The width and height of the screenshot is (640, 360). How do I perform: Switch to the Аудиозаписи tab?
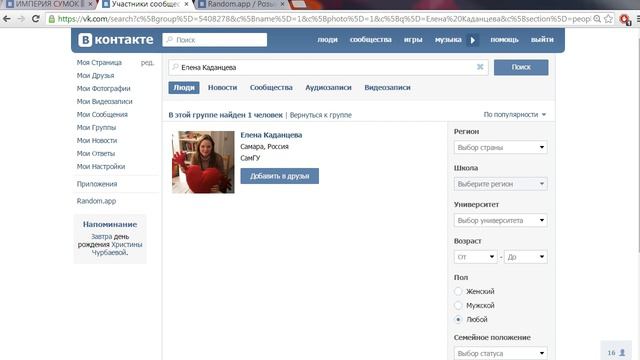pyautogui.click(x=328, y=87)
